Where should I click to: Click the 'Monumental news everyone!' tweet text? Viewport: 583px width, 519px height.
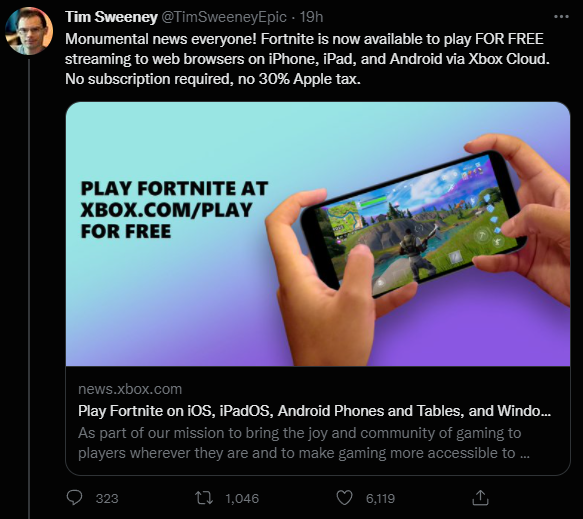[x=307, y=59]
